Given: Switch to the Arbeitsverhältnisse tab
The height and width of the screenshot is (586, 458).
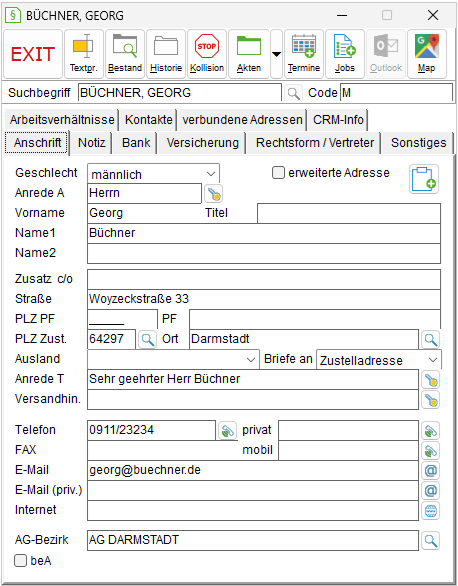Looking at the screenshot, I should [62, 120].
